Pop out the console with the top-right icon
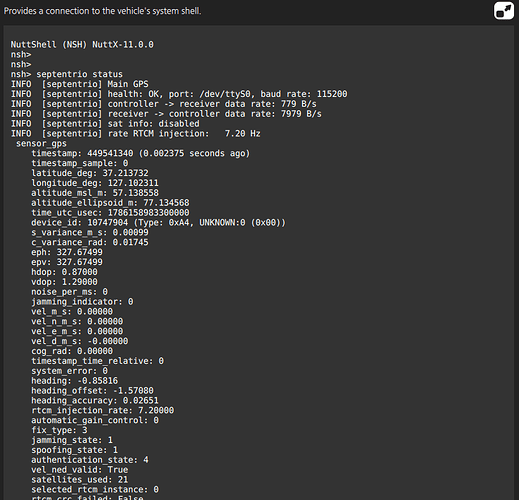Image resolution: width=519 pixels, height=500 pixels. [x=504, y=11]
